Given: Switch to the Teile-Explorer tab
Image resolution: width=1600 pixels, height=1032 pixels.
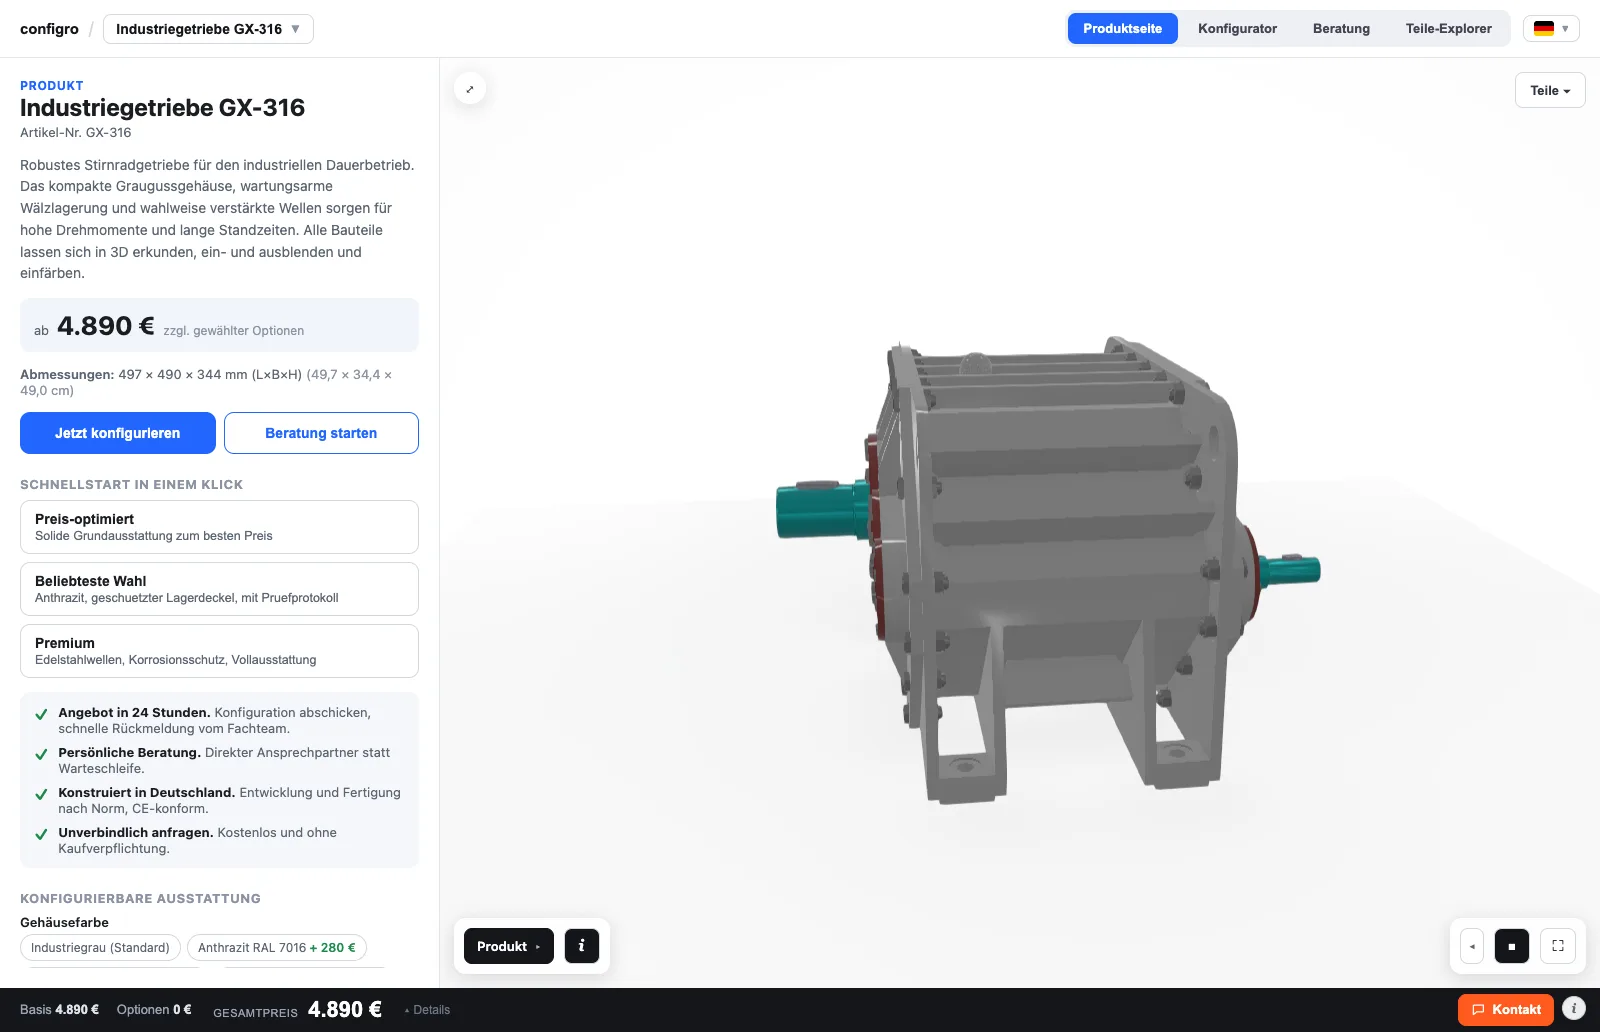Looking at the screenshot, I should (1448, 29).
